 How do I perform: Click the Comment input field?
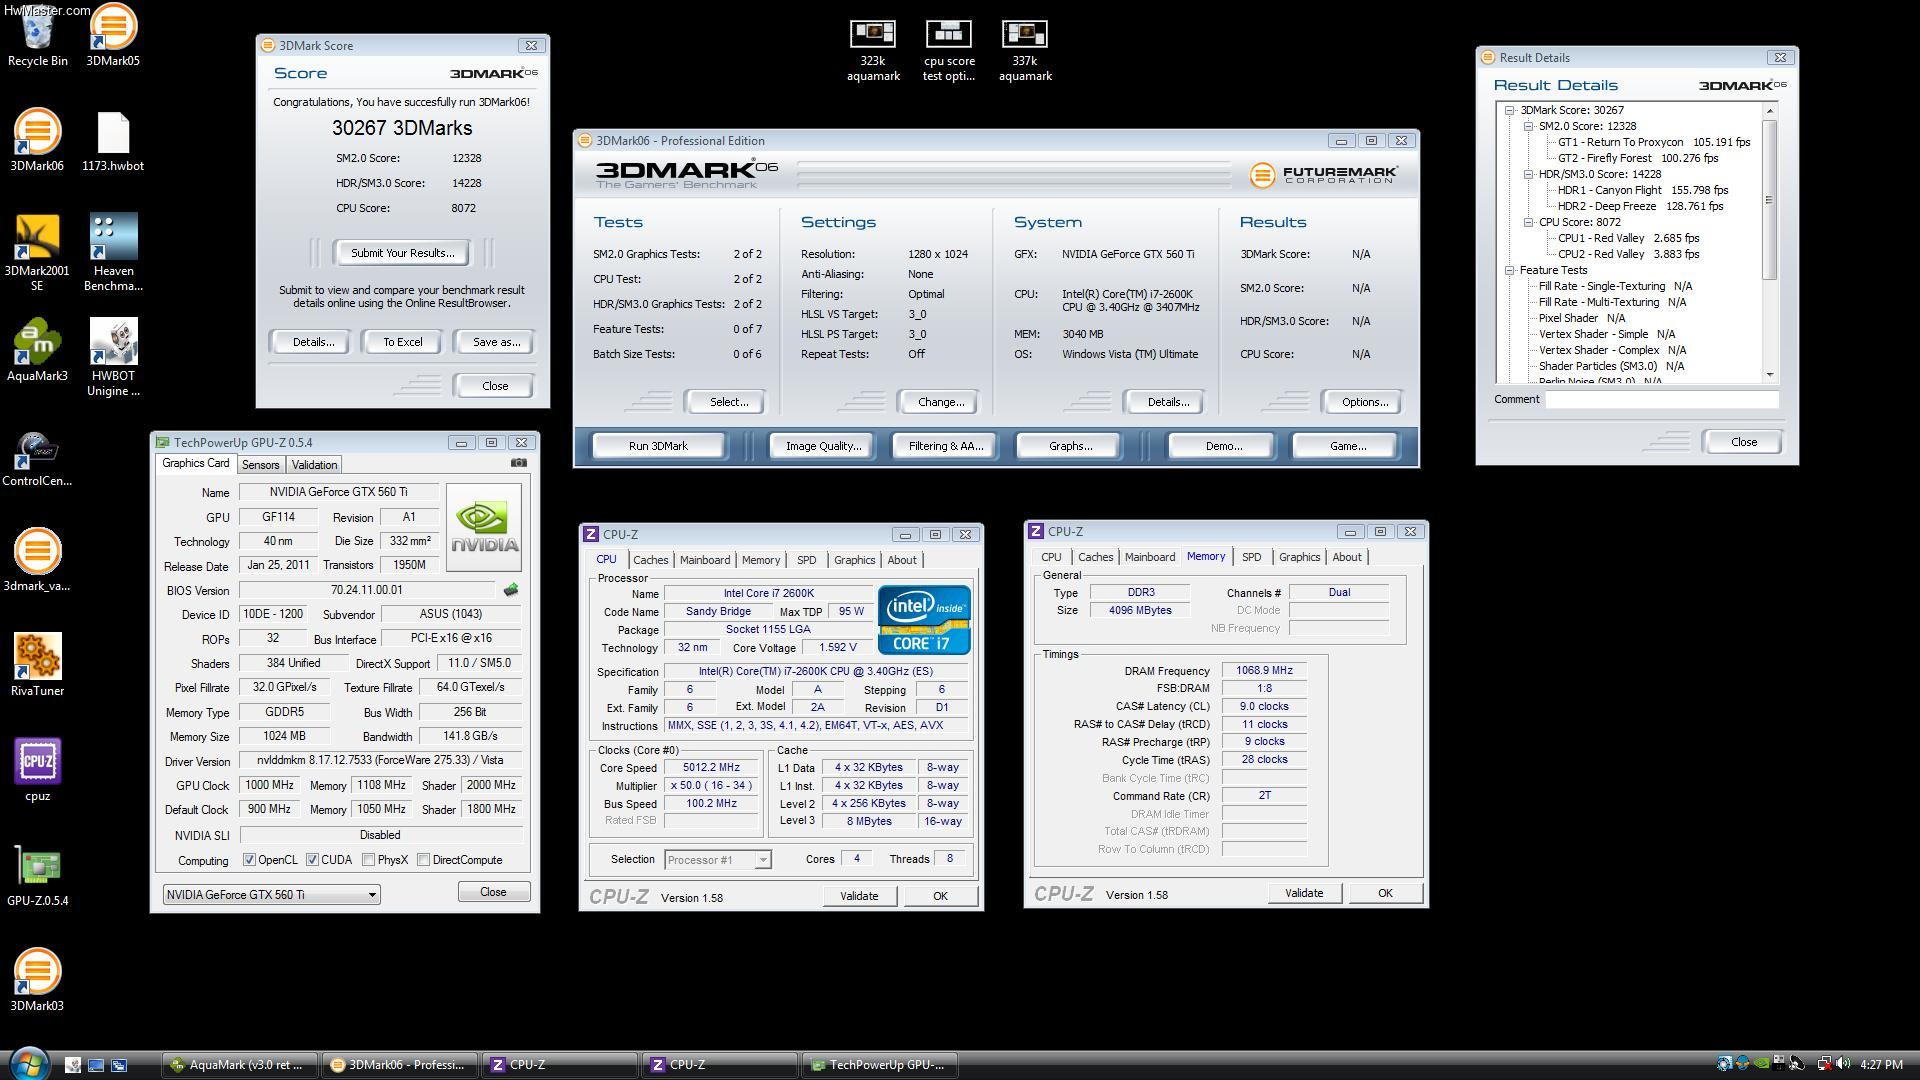[x=1662, y=399]
